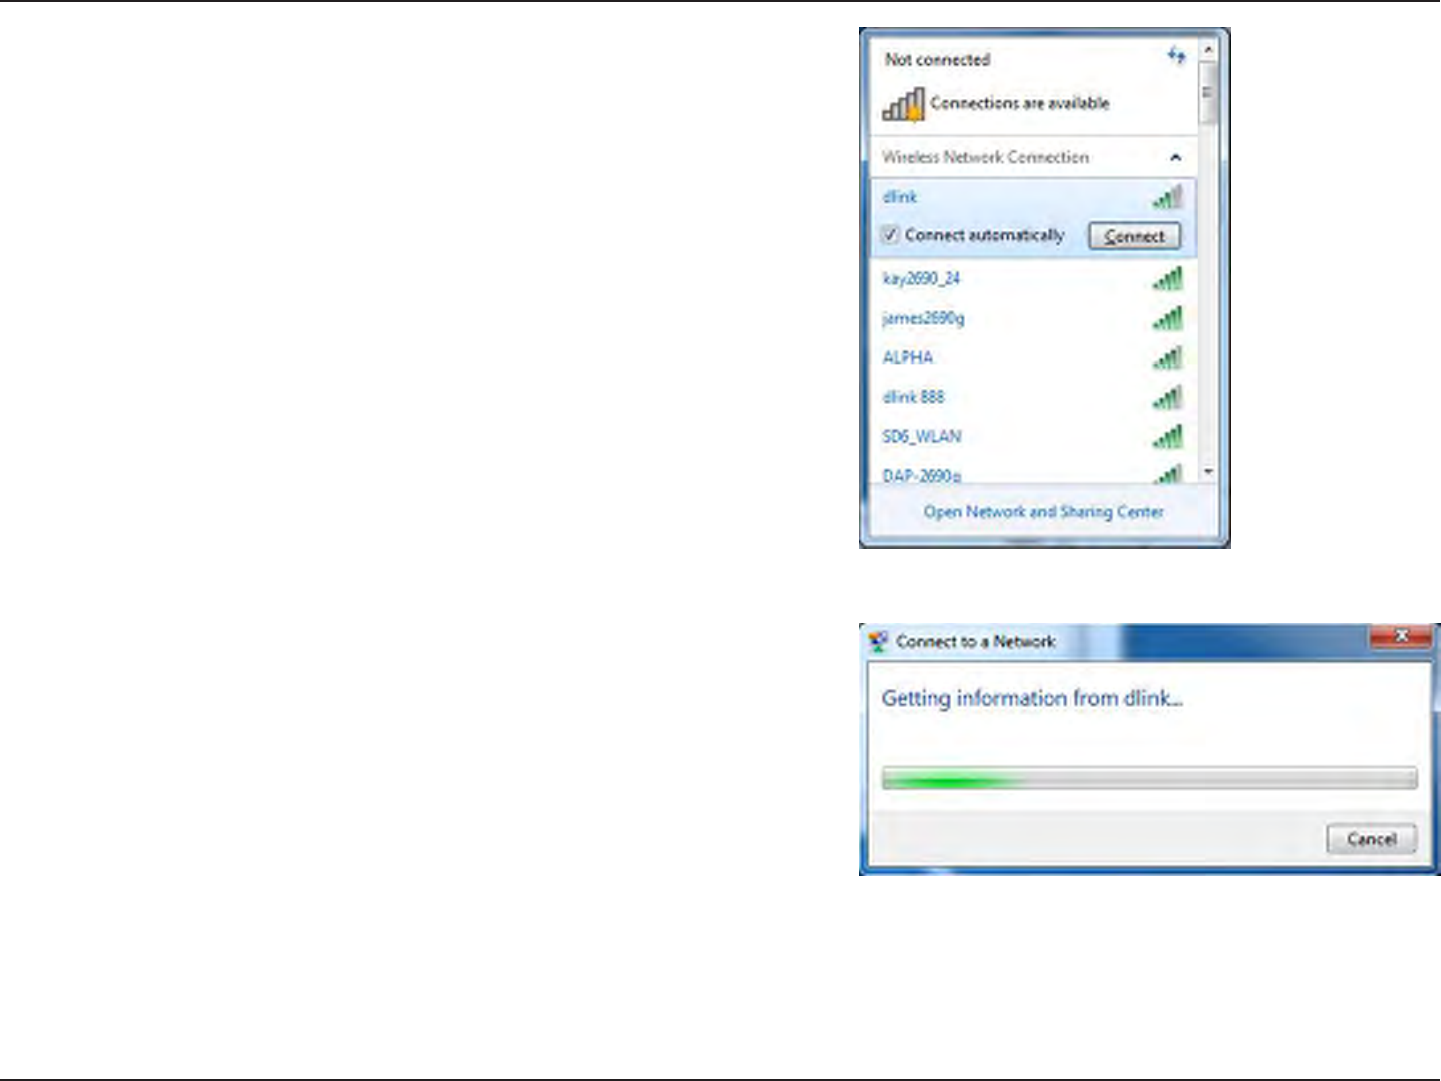1441x1081 pixels.
Task: Click the Not connected status text
Action: [937, 60]
